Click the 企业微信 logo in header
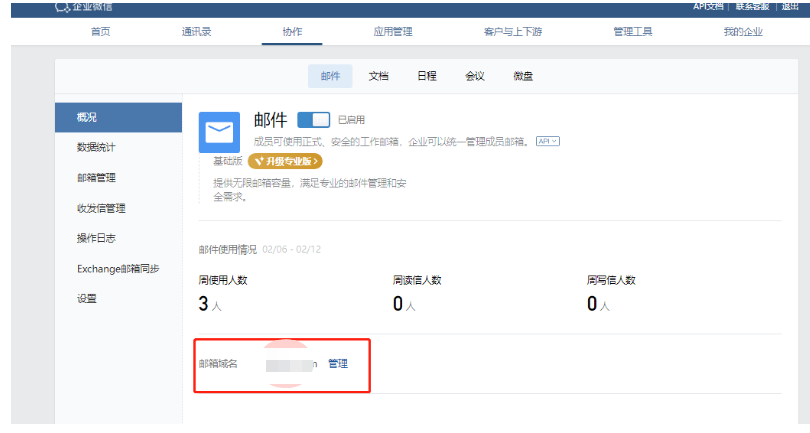This screenshot has height=433, width=810. [x=85, y=6]
